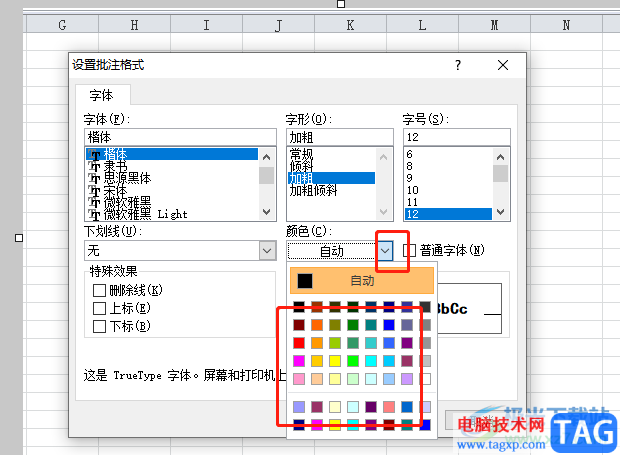The image size is (620, 455).
Task: Select the highlighted 楷体 font entry
Action: click(172, 154)
